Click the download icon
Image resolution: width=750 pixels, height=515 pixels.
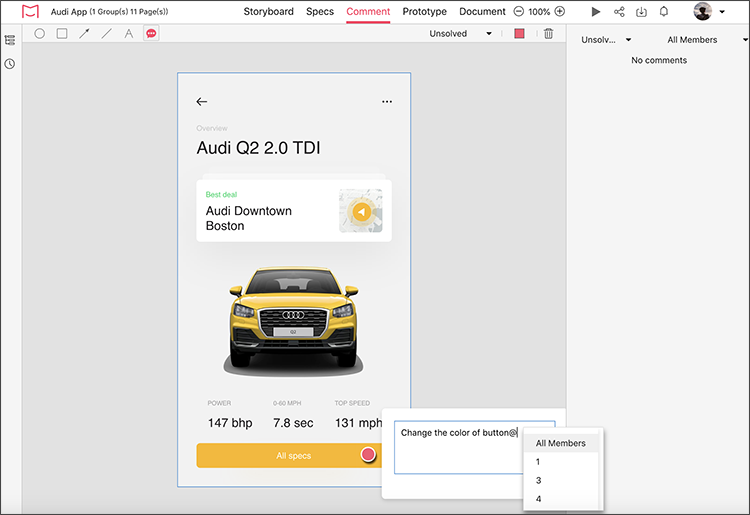coord(641,11)
